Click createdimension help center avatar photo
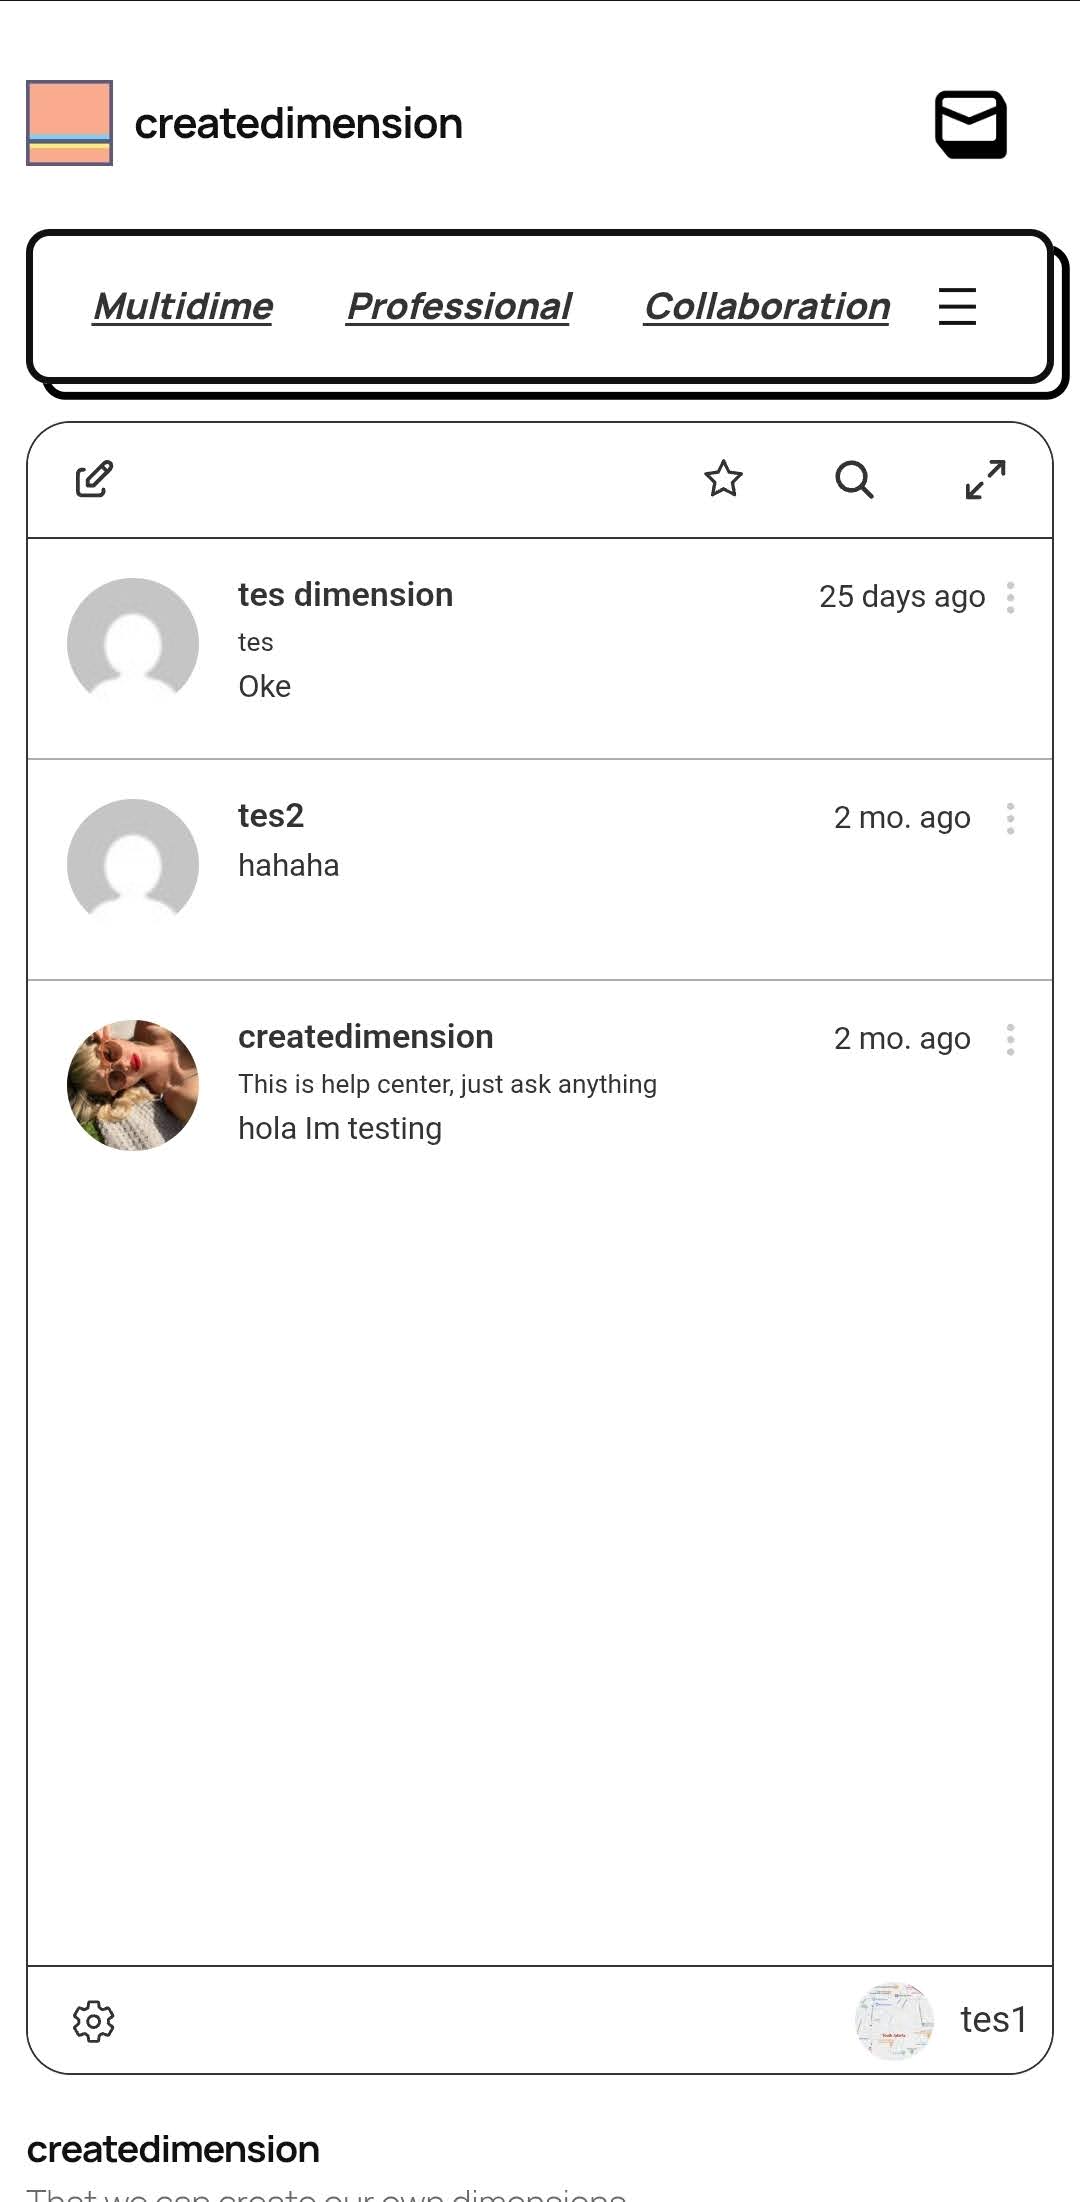This screenshot has width=1080, height=2202. [x=133, y=1085]
